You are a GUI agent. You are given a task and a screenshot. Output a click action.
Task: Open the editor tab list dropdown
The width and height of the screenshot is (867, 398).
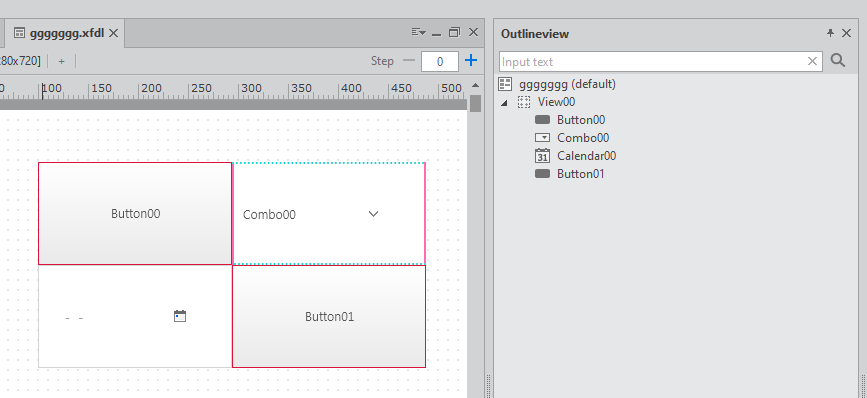coord(419,33)
